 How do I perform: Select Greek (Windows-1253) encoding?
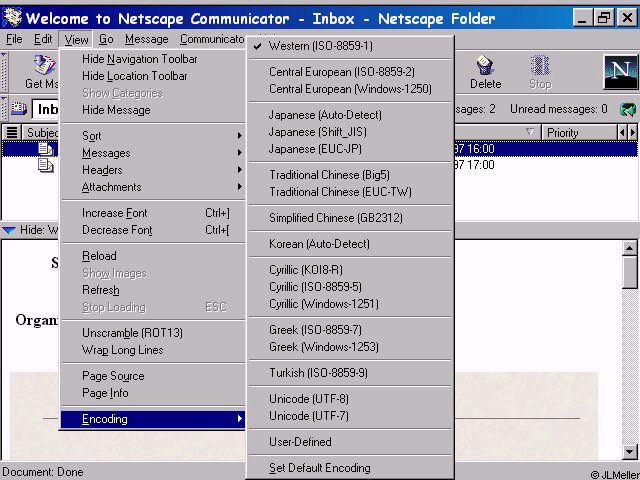pos(351,347)
